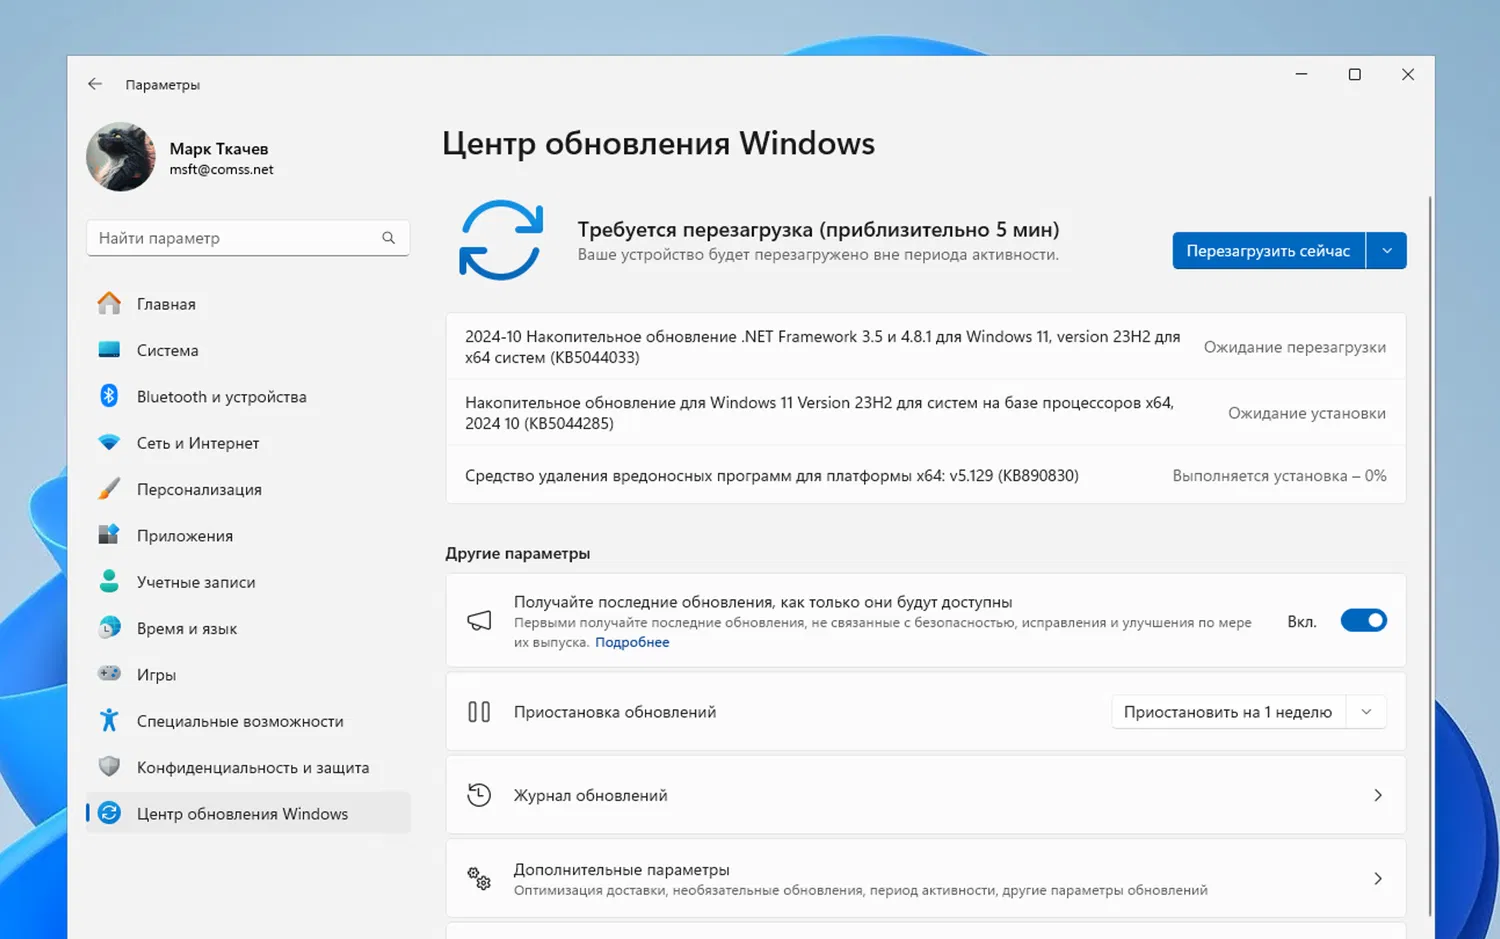Close the Параметры window
The height and width of the screenshot is (939, 1500).
[1407, 74]
